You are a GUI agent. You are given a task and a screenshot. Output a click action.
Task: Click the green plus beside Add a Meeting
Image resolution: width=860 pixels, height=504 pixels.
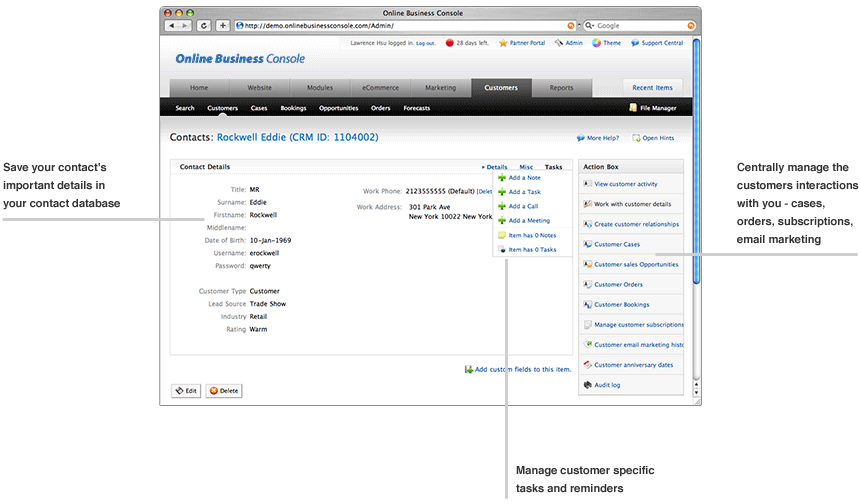[x=502, y=221]
